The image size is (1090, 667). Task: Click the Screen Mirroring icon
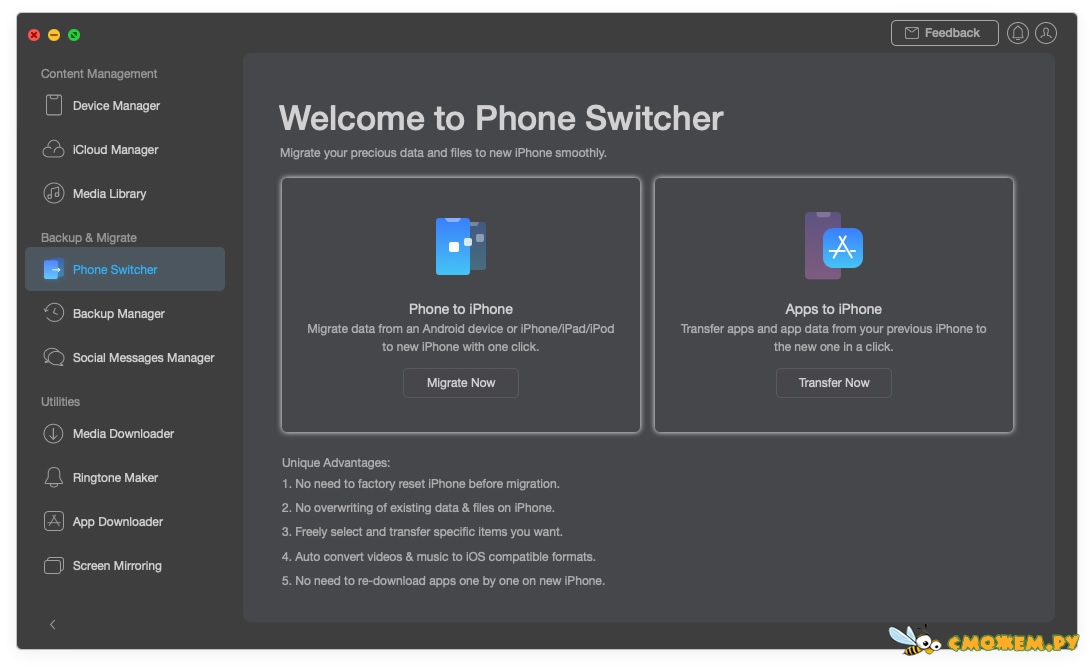pos(54,566)
